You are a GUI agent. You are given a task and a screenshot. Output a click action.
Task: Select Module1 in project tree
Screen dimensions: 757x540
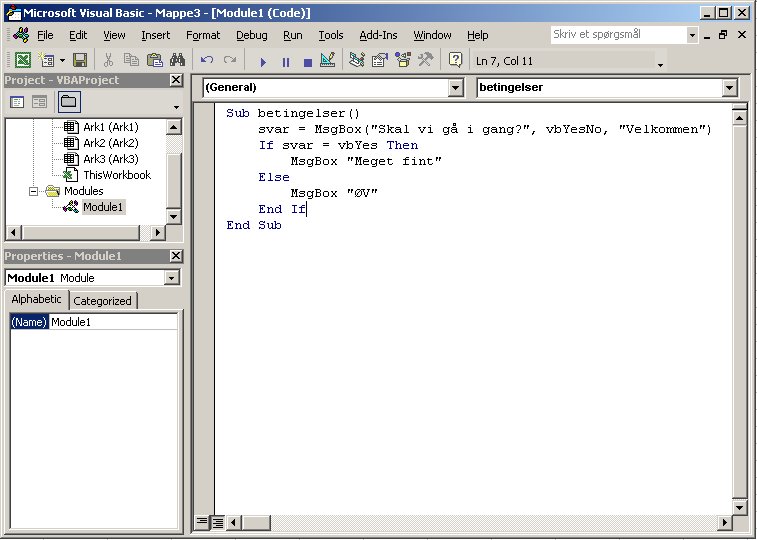103,207
